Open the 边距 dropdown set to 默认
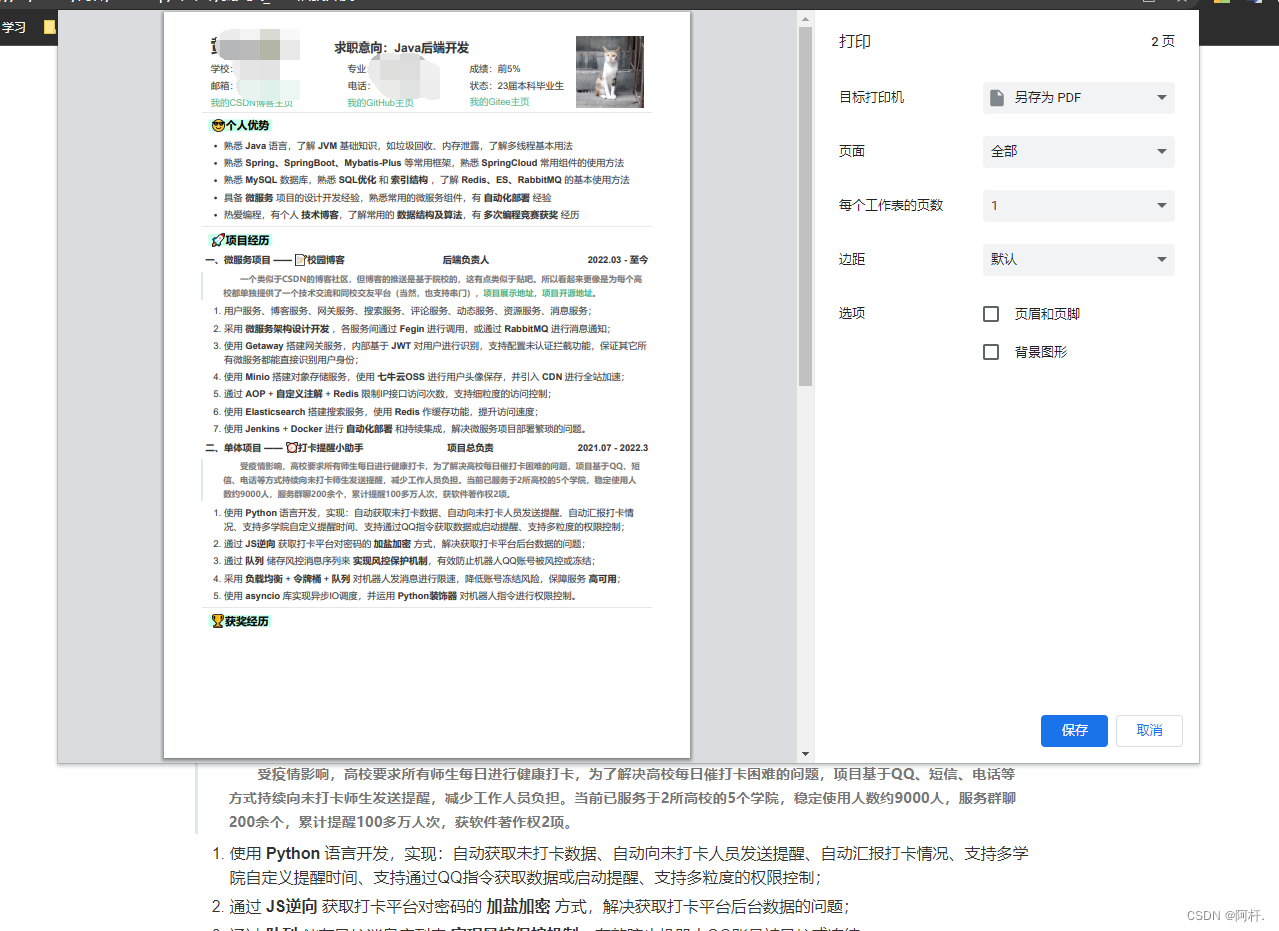 point(1078,259)
